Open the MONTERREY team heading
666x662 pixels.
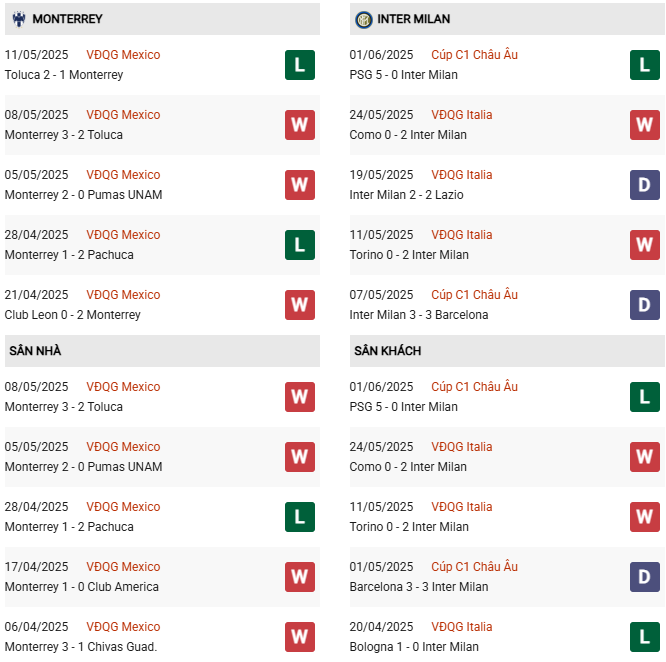pos(67,19)
